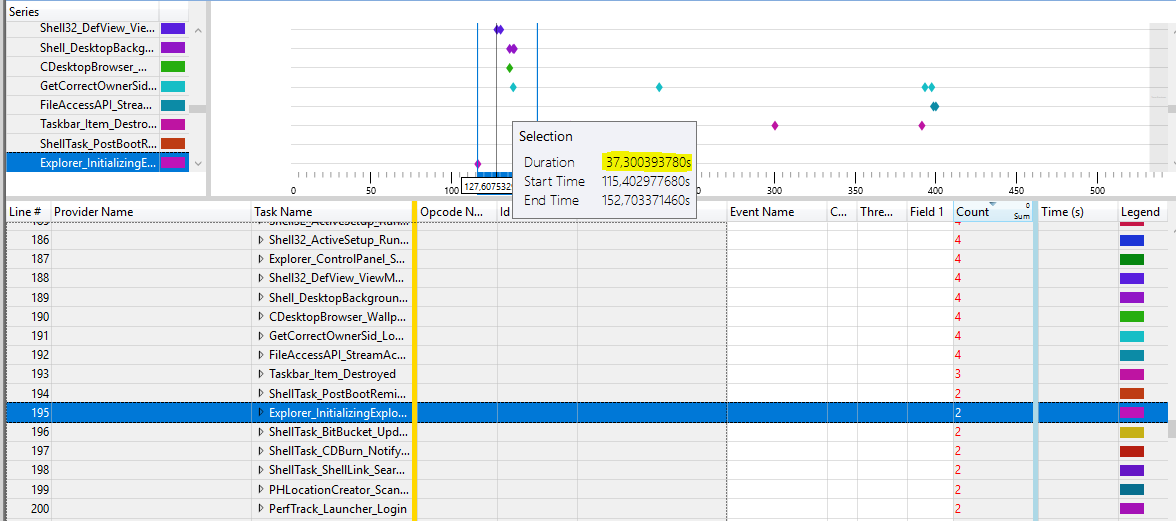Expand the Taskbar_Item_Destroyed task row
This screenshot has height=521, width=1176.
tap(261, 373)
